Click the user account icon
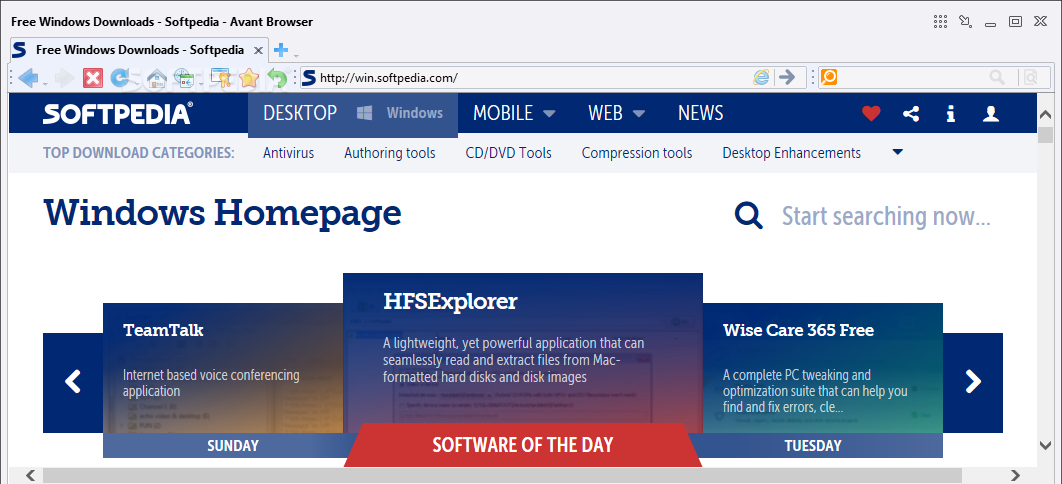The image size is (1062, 484). point(991,113)
